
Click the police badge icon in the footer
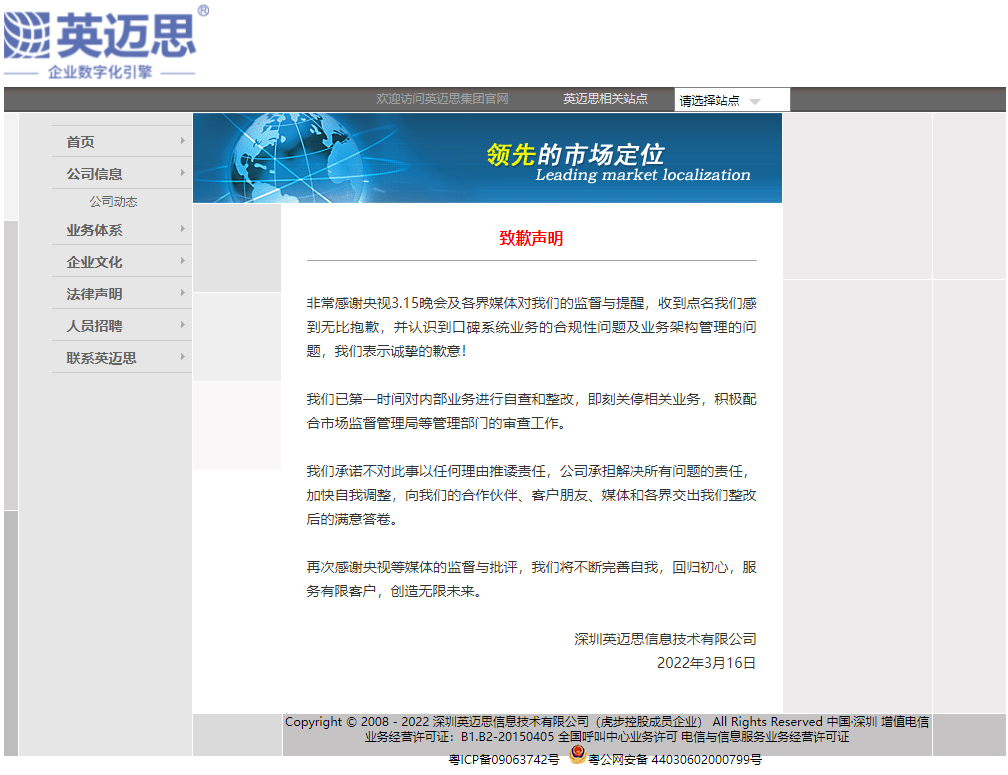(x=577, y=756)
